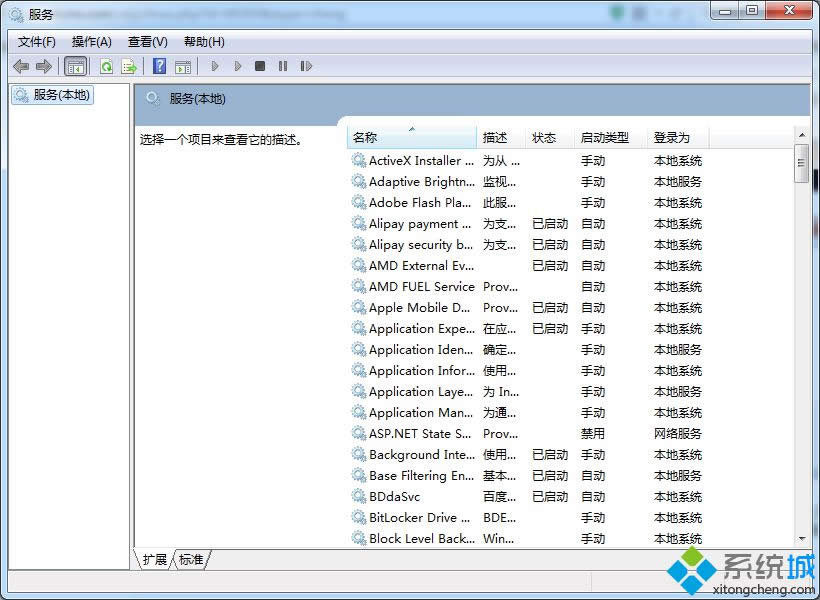The width and height of the screenshot is (820, 600).
Task: Click 禁用 startup type of ASP.NET row
Action: tap(593, 433)
